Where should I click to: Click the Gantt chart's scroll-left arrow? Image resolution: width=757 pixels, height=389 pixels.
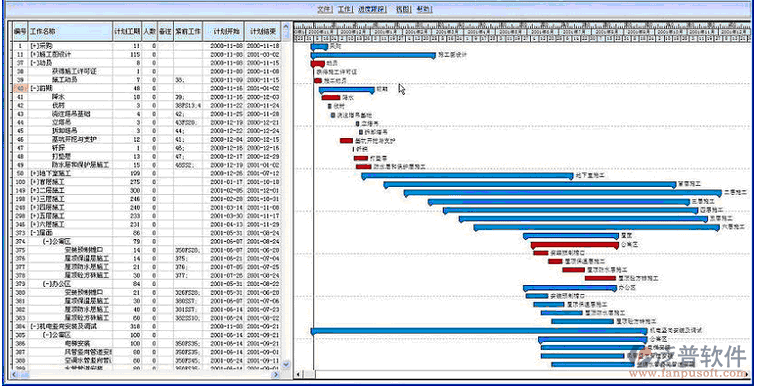coord(298,375)
